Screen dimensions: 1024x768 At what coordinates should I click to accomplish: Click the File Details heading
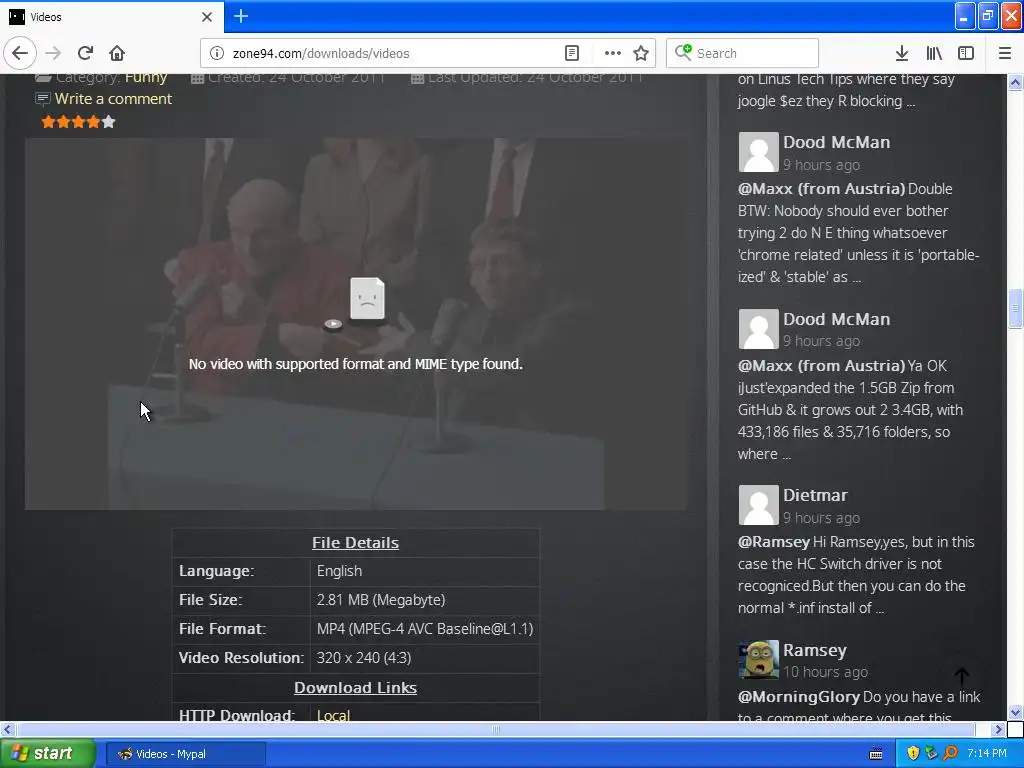click(355, 543)
